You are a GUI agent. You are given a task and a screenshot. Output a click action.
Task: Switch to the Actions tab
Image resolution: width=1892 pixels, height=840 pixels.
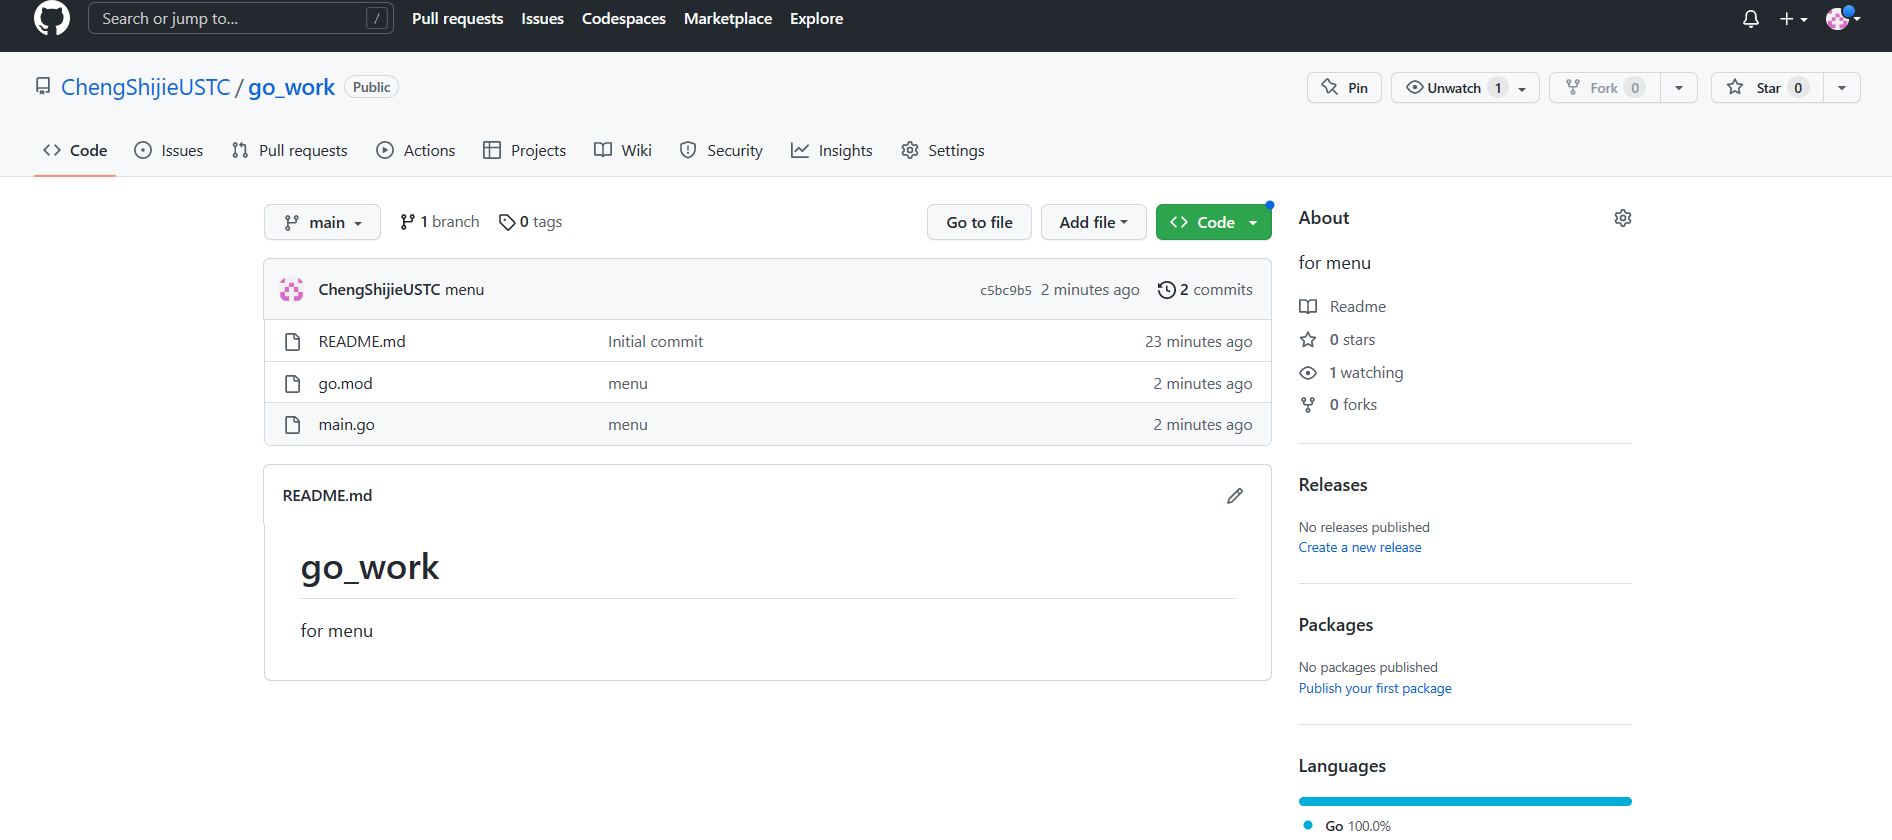pos(416,150)
